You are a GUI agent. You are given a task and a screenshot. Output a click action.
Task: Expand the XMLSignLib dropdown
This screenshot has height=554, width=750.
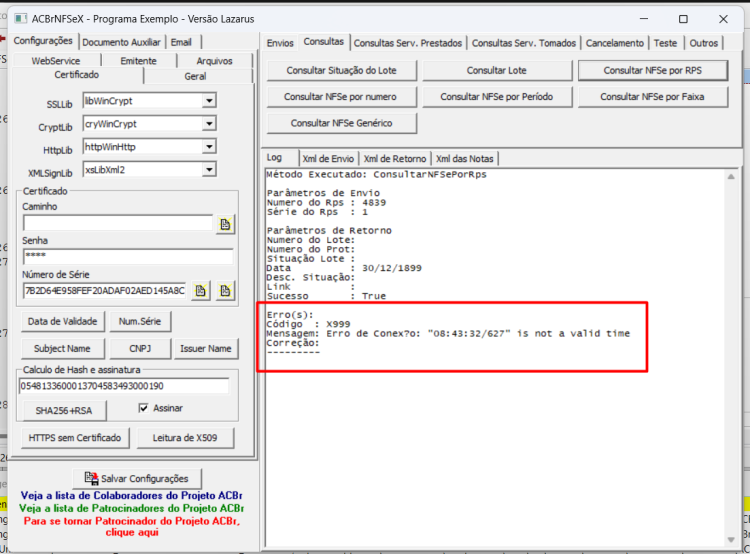pos(209,169)
